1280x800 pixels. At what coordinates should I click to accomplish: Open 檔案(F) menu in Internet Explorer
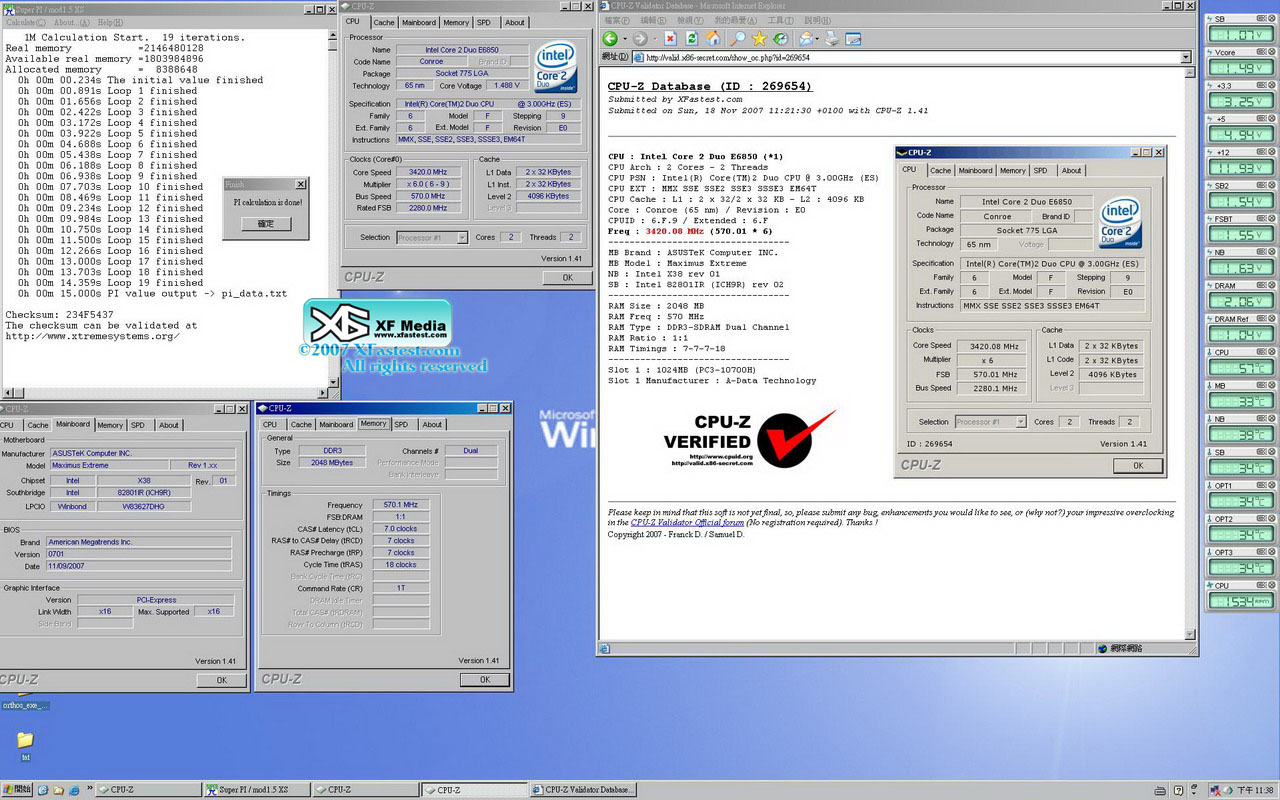[617, 20]
